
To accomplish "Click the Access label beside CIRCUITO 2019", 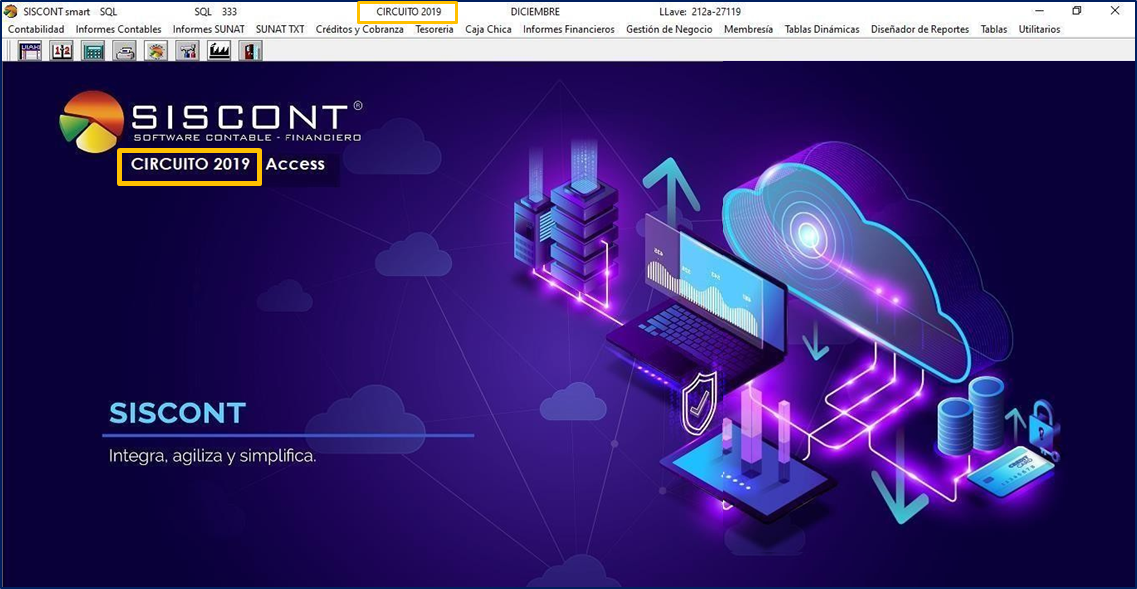I will [295, 164].
